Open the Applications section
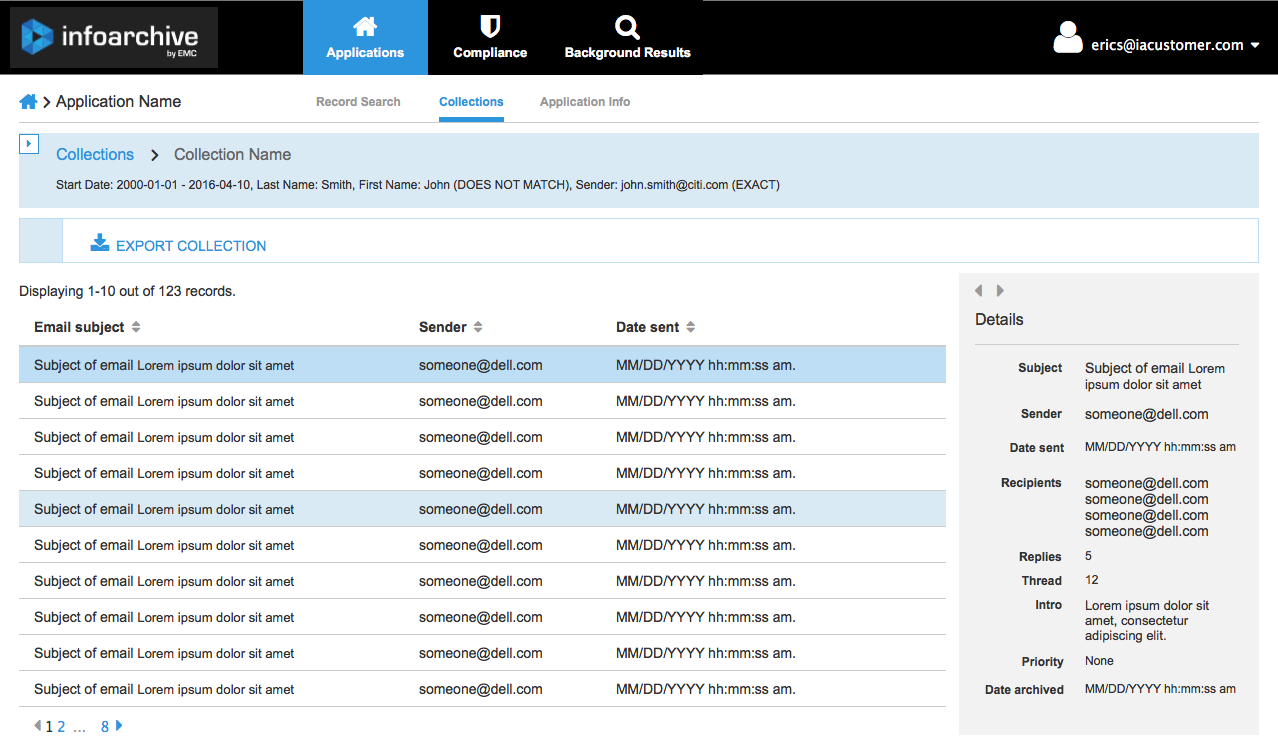This screenshot has width=1278, height=752. click(365, 38)
